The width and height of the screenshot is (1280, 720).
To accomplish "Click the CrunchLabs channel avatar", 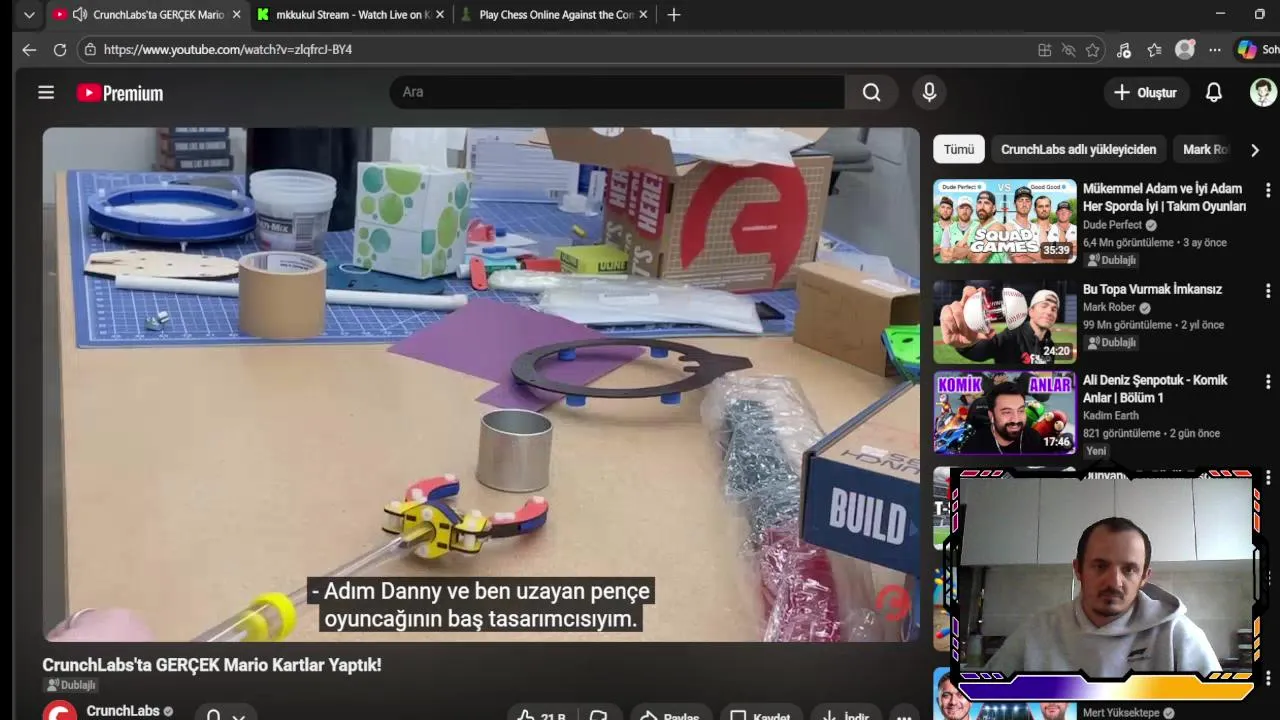I will pyautogui.click(x=60, y=711).
